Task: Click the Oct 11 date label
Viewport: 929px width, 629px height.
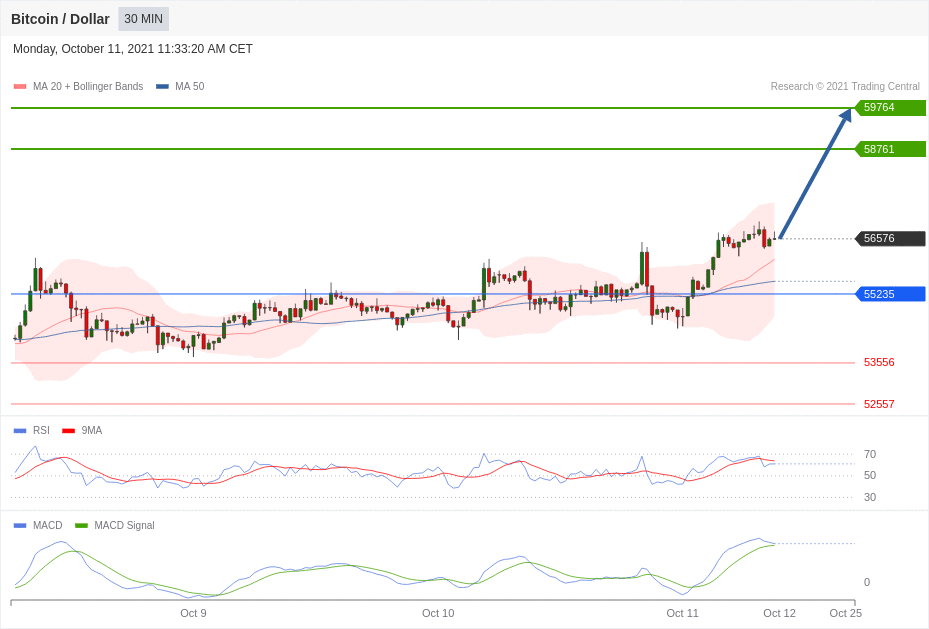Action: [x=682, y=613]
